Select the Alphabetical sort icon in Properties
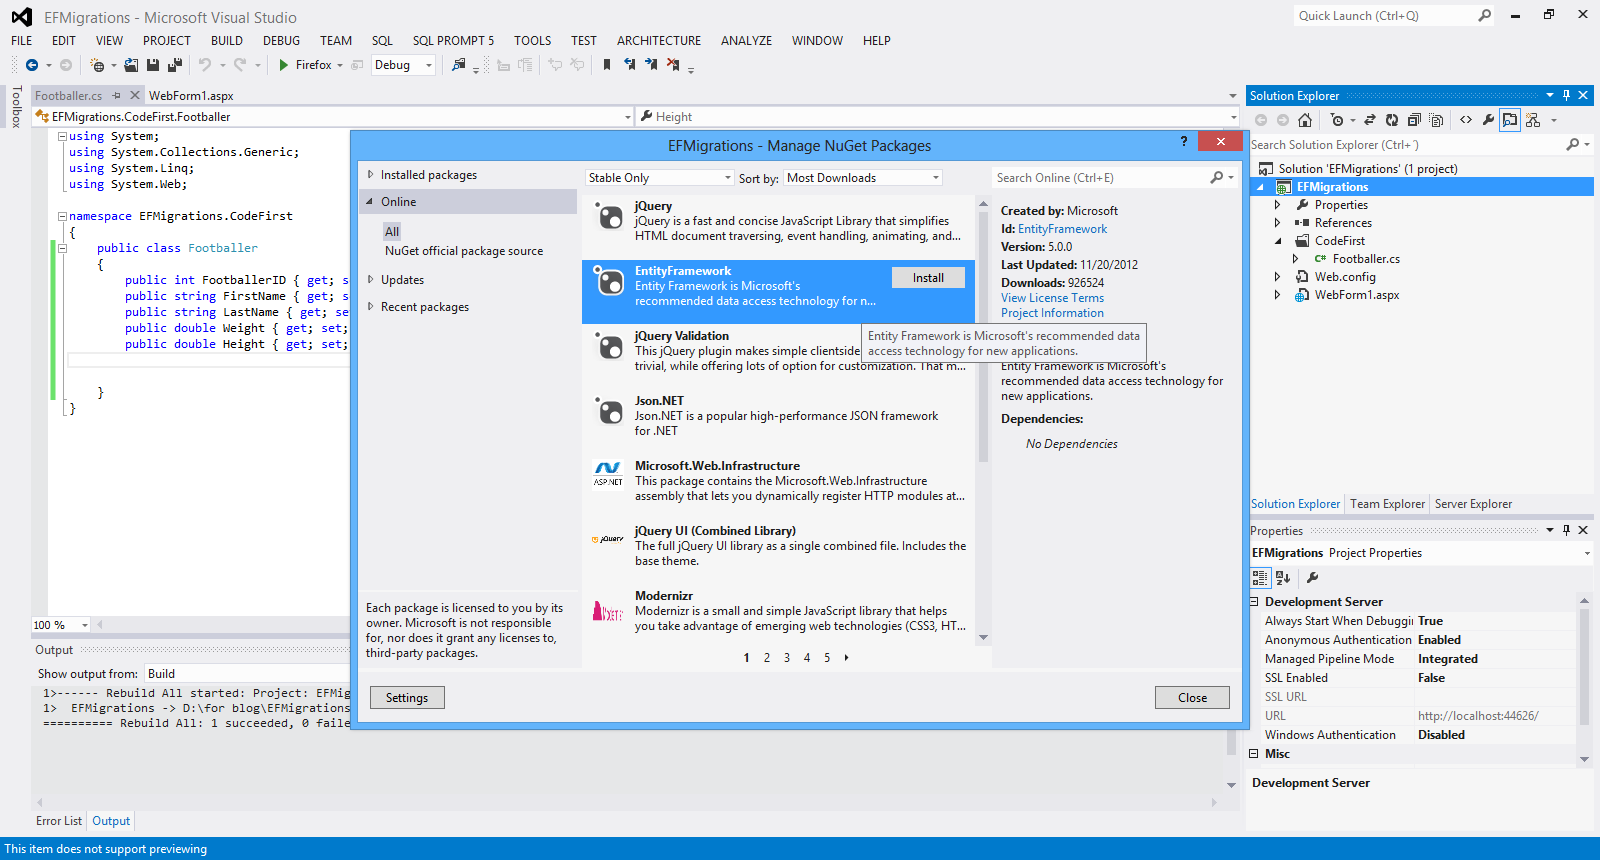This screenshot has height=860, width=1600. [x=1284, y=578]
